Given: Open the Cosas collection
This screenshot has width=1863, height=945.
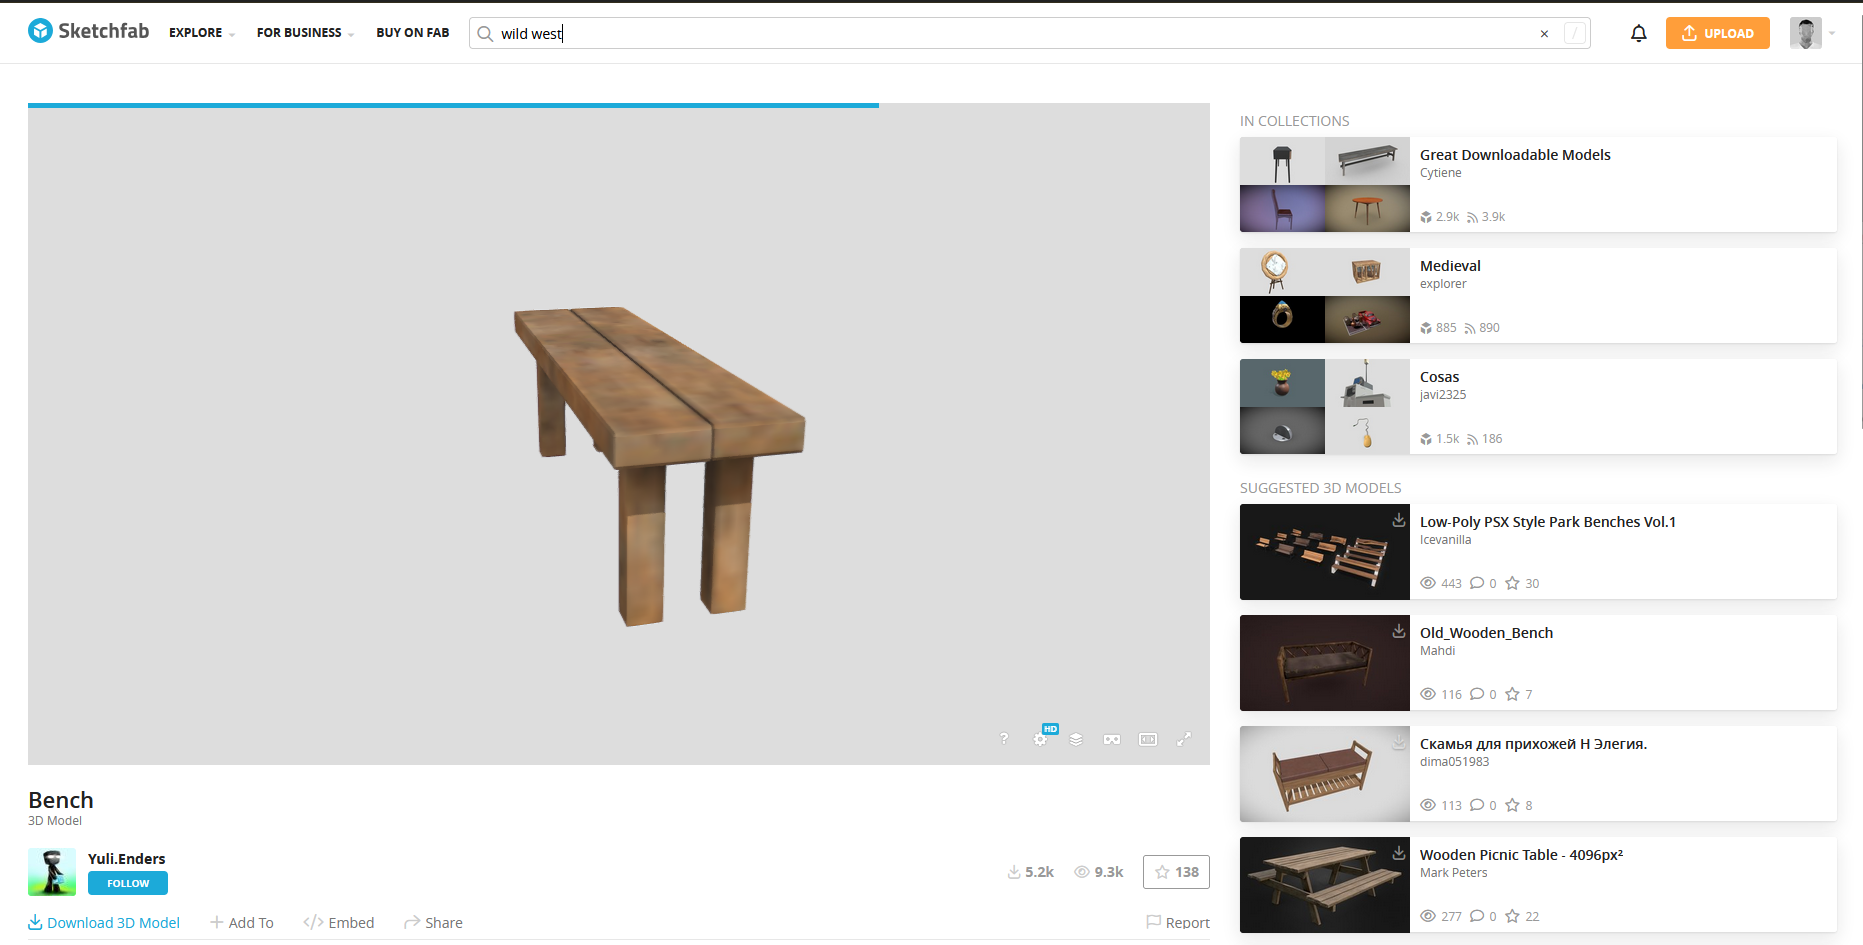Looking at the screenshot, I should pyautogui.click(x=1538, y=407).
